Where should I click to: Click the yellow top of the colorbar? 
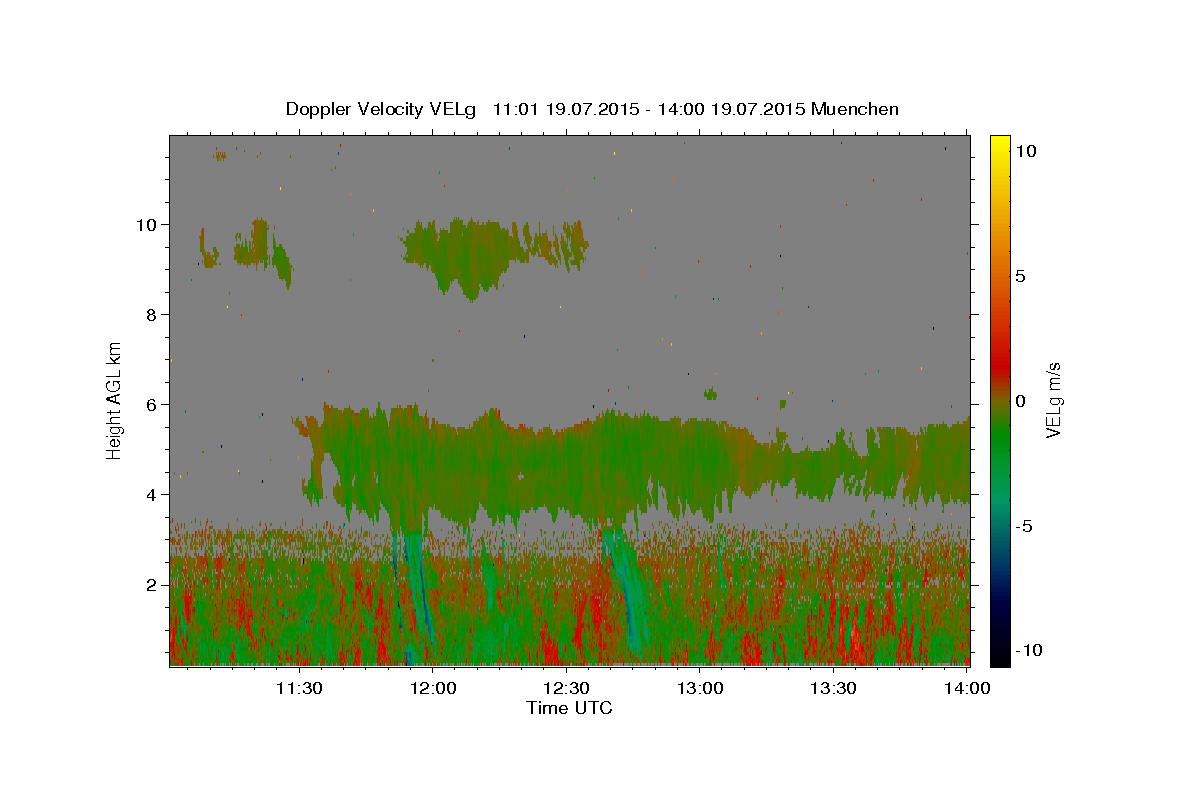(999, 145)
